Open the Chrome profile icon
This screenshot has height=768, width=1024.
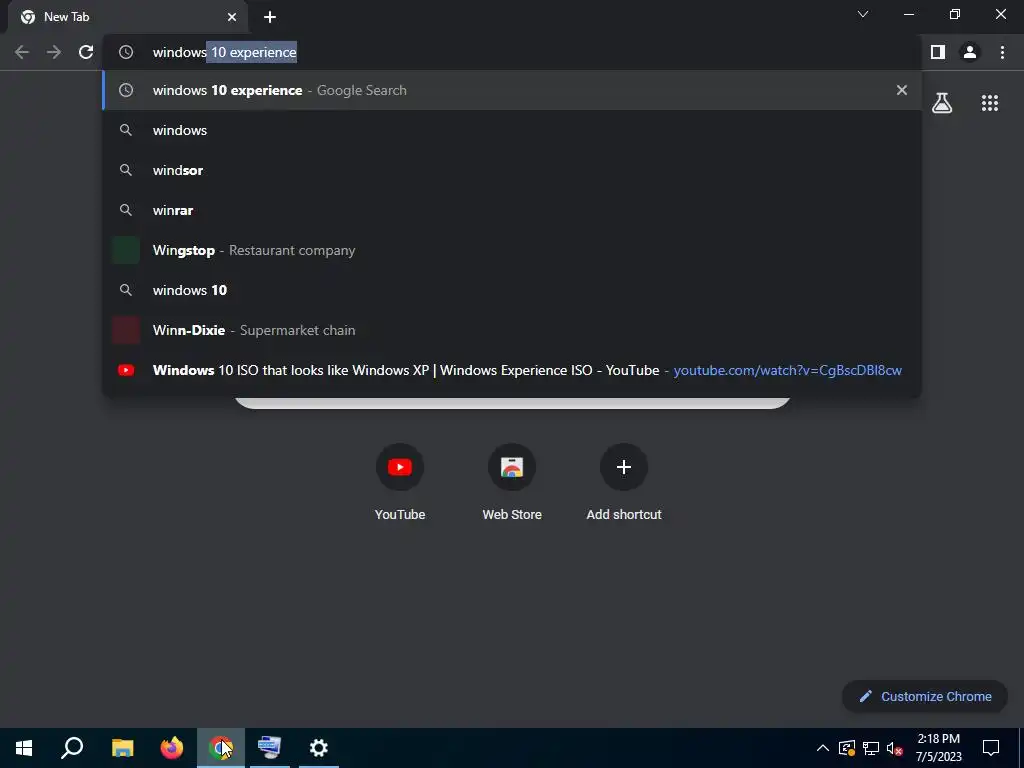click(x=970, y=52)
